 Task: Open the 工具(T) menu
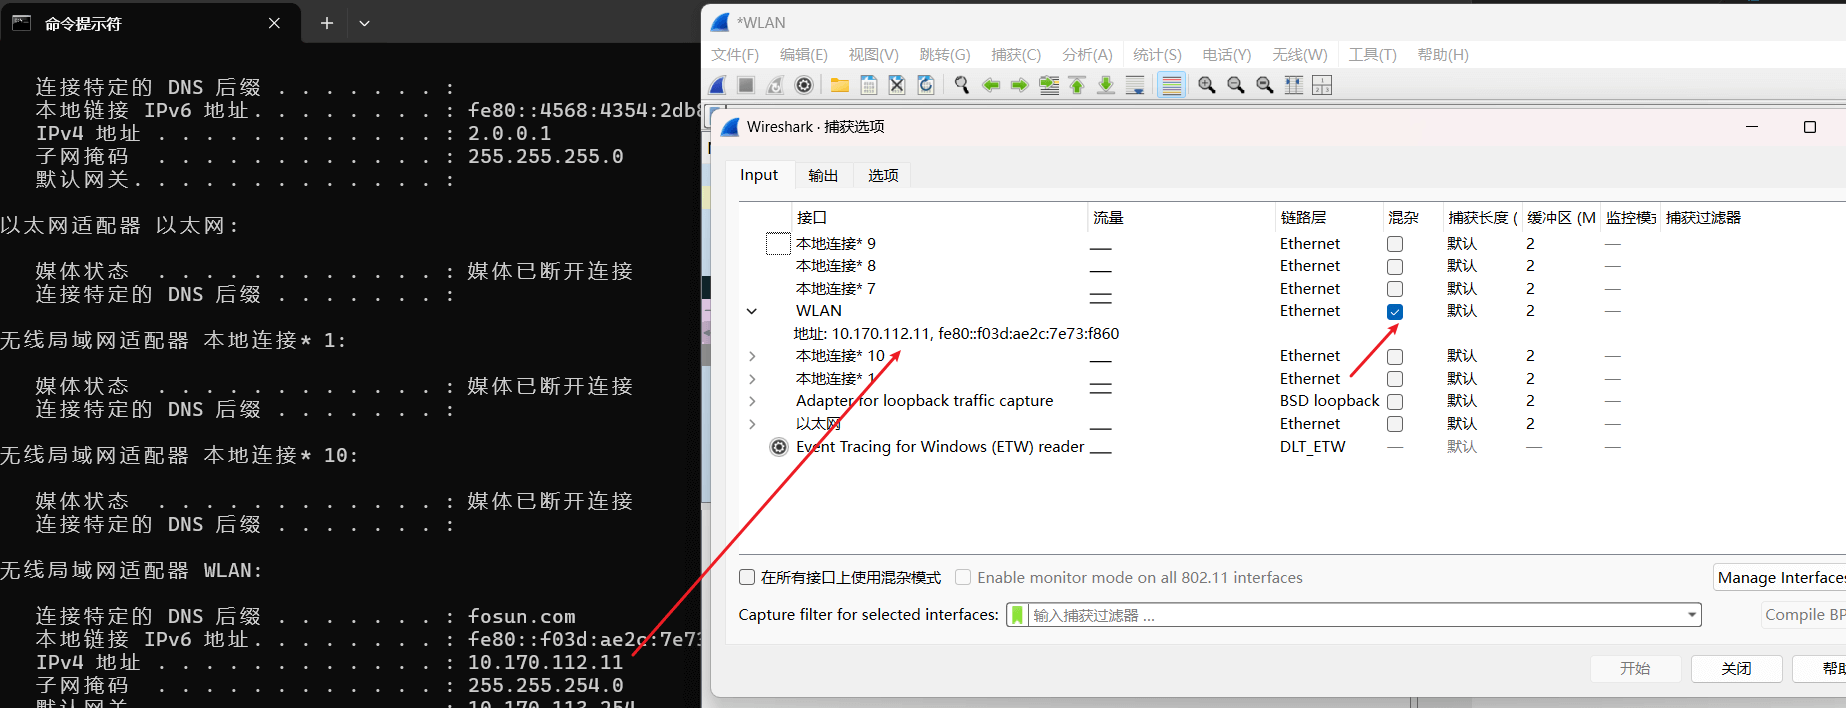coord(1372,55)
